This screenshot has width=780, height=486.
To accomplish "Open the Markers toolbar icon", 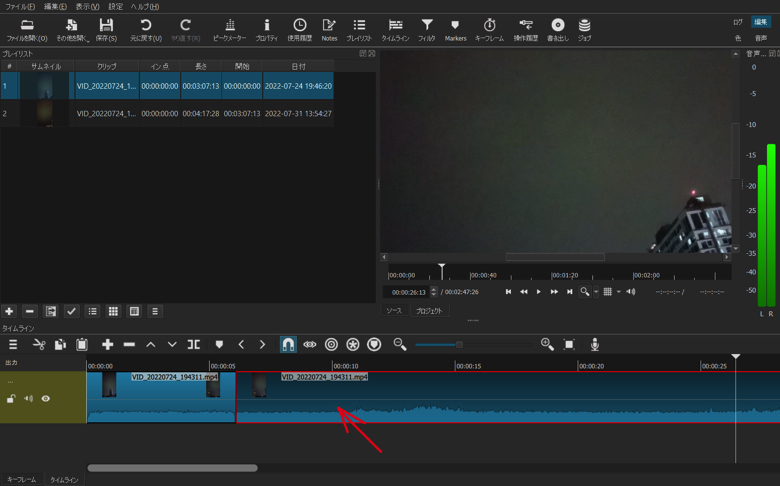I will click(455, 30).
